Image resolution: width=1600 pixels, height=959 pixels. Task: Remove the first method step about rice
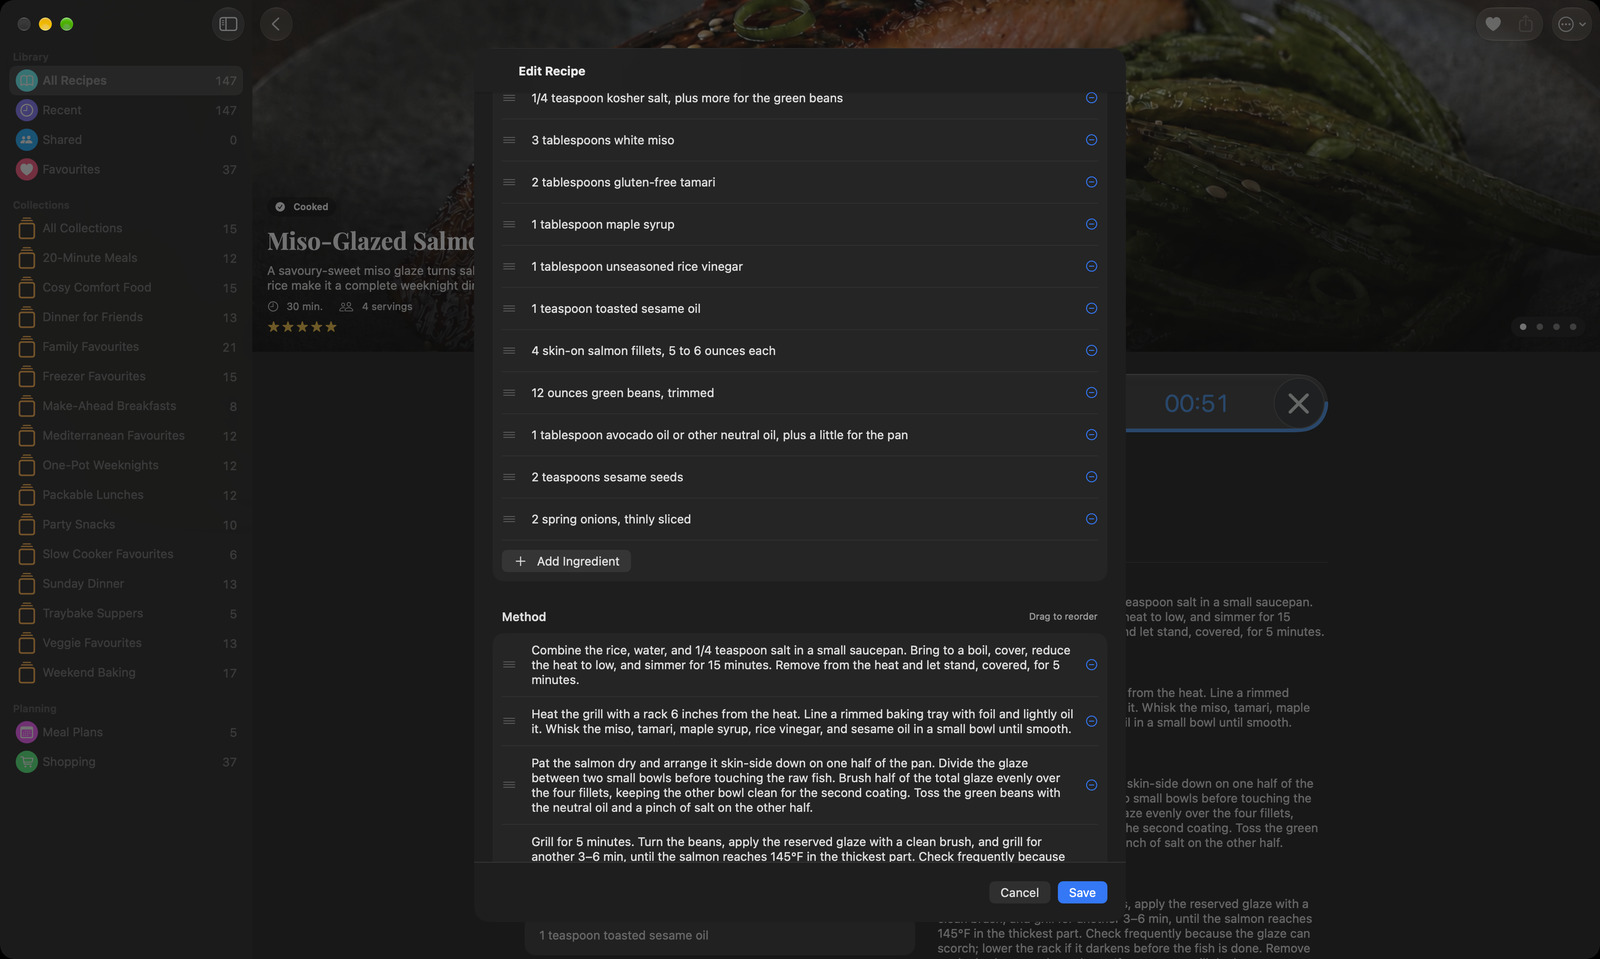pos(1091,665)
